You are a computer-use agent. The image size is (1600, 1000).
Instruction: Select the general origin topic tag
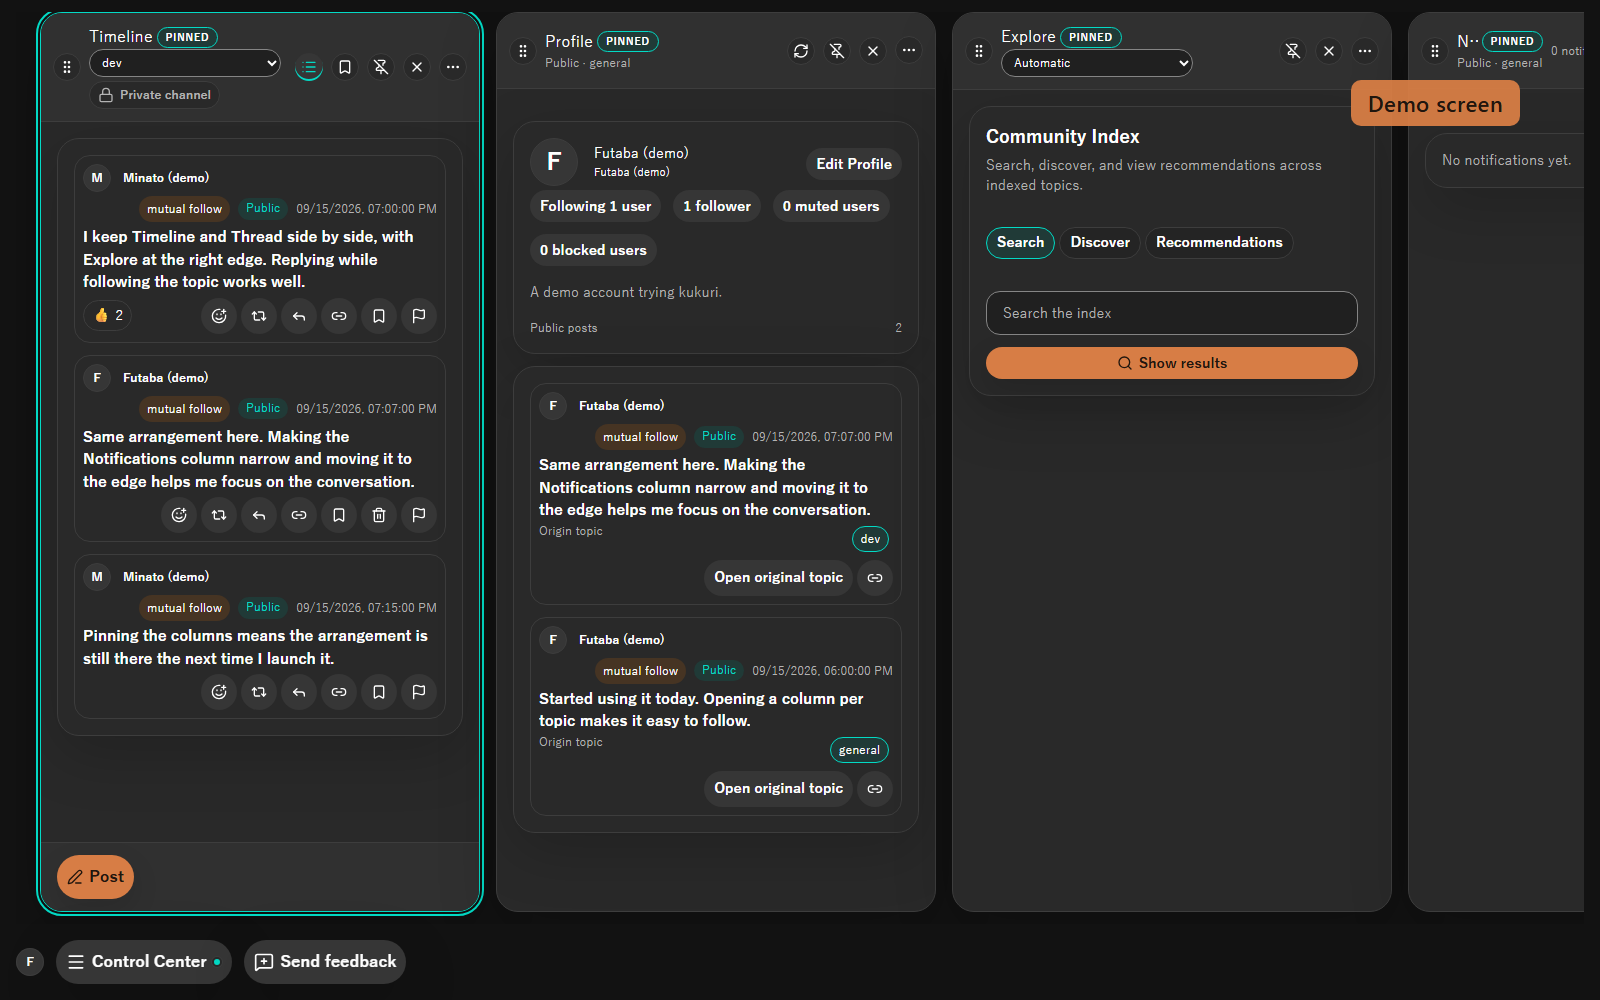859,750
